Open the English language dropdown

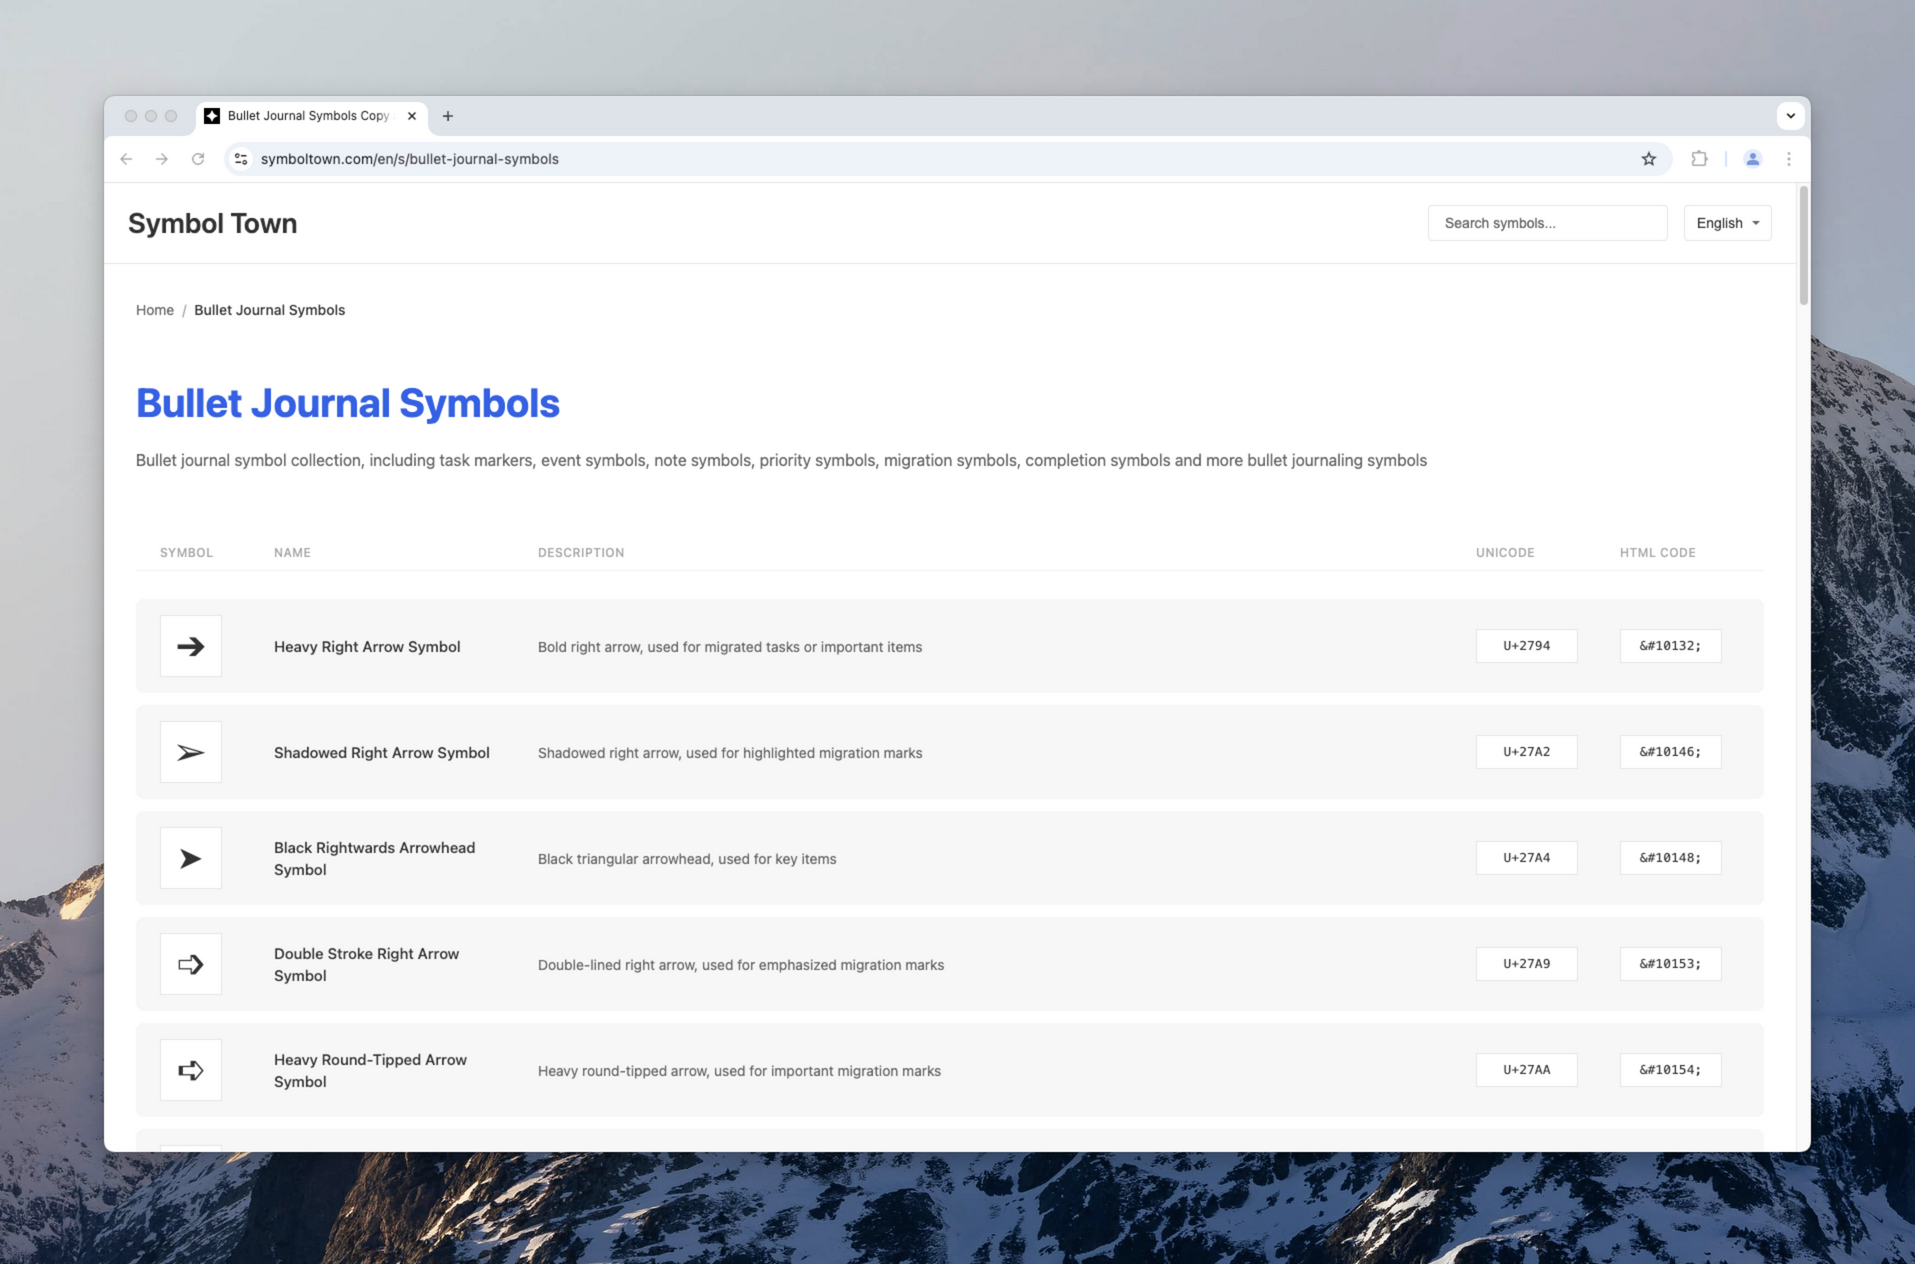click(x=1727, y=223)
